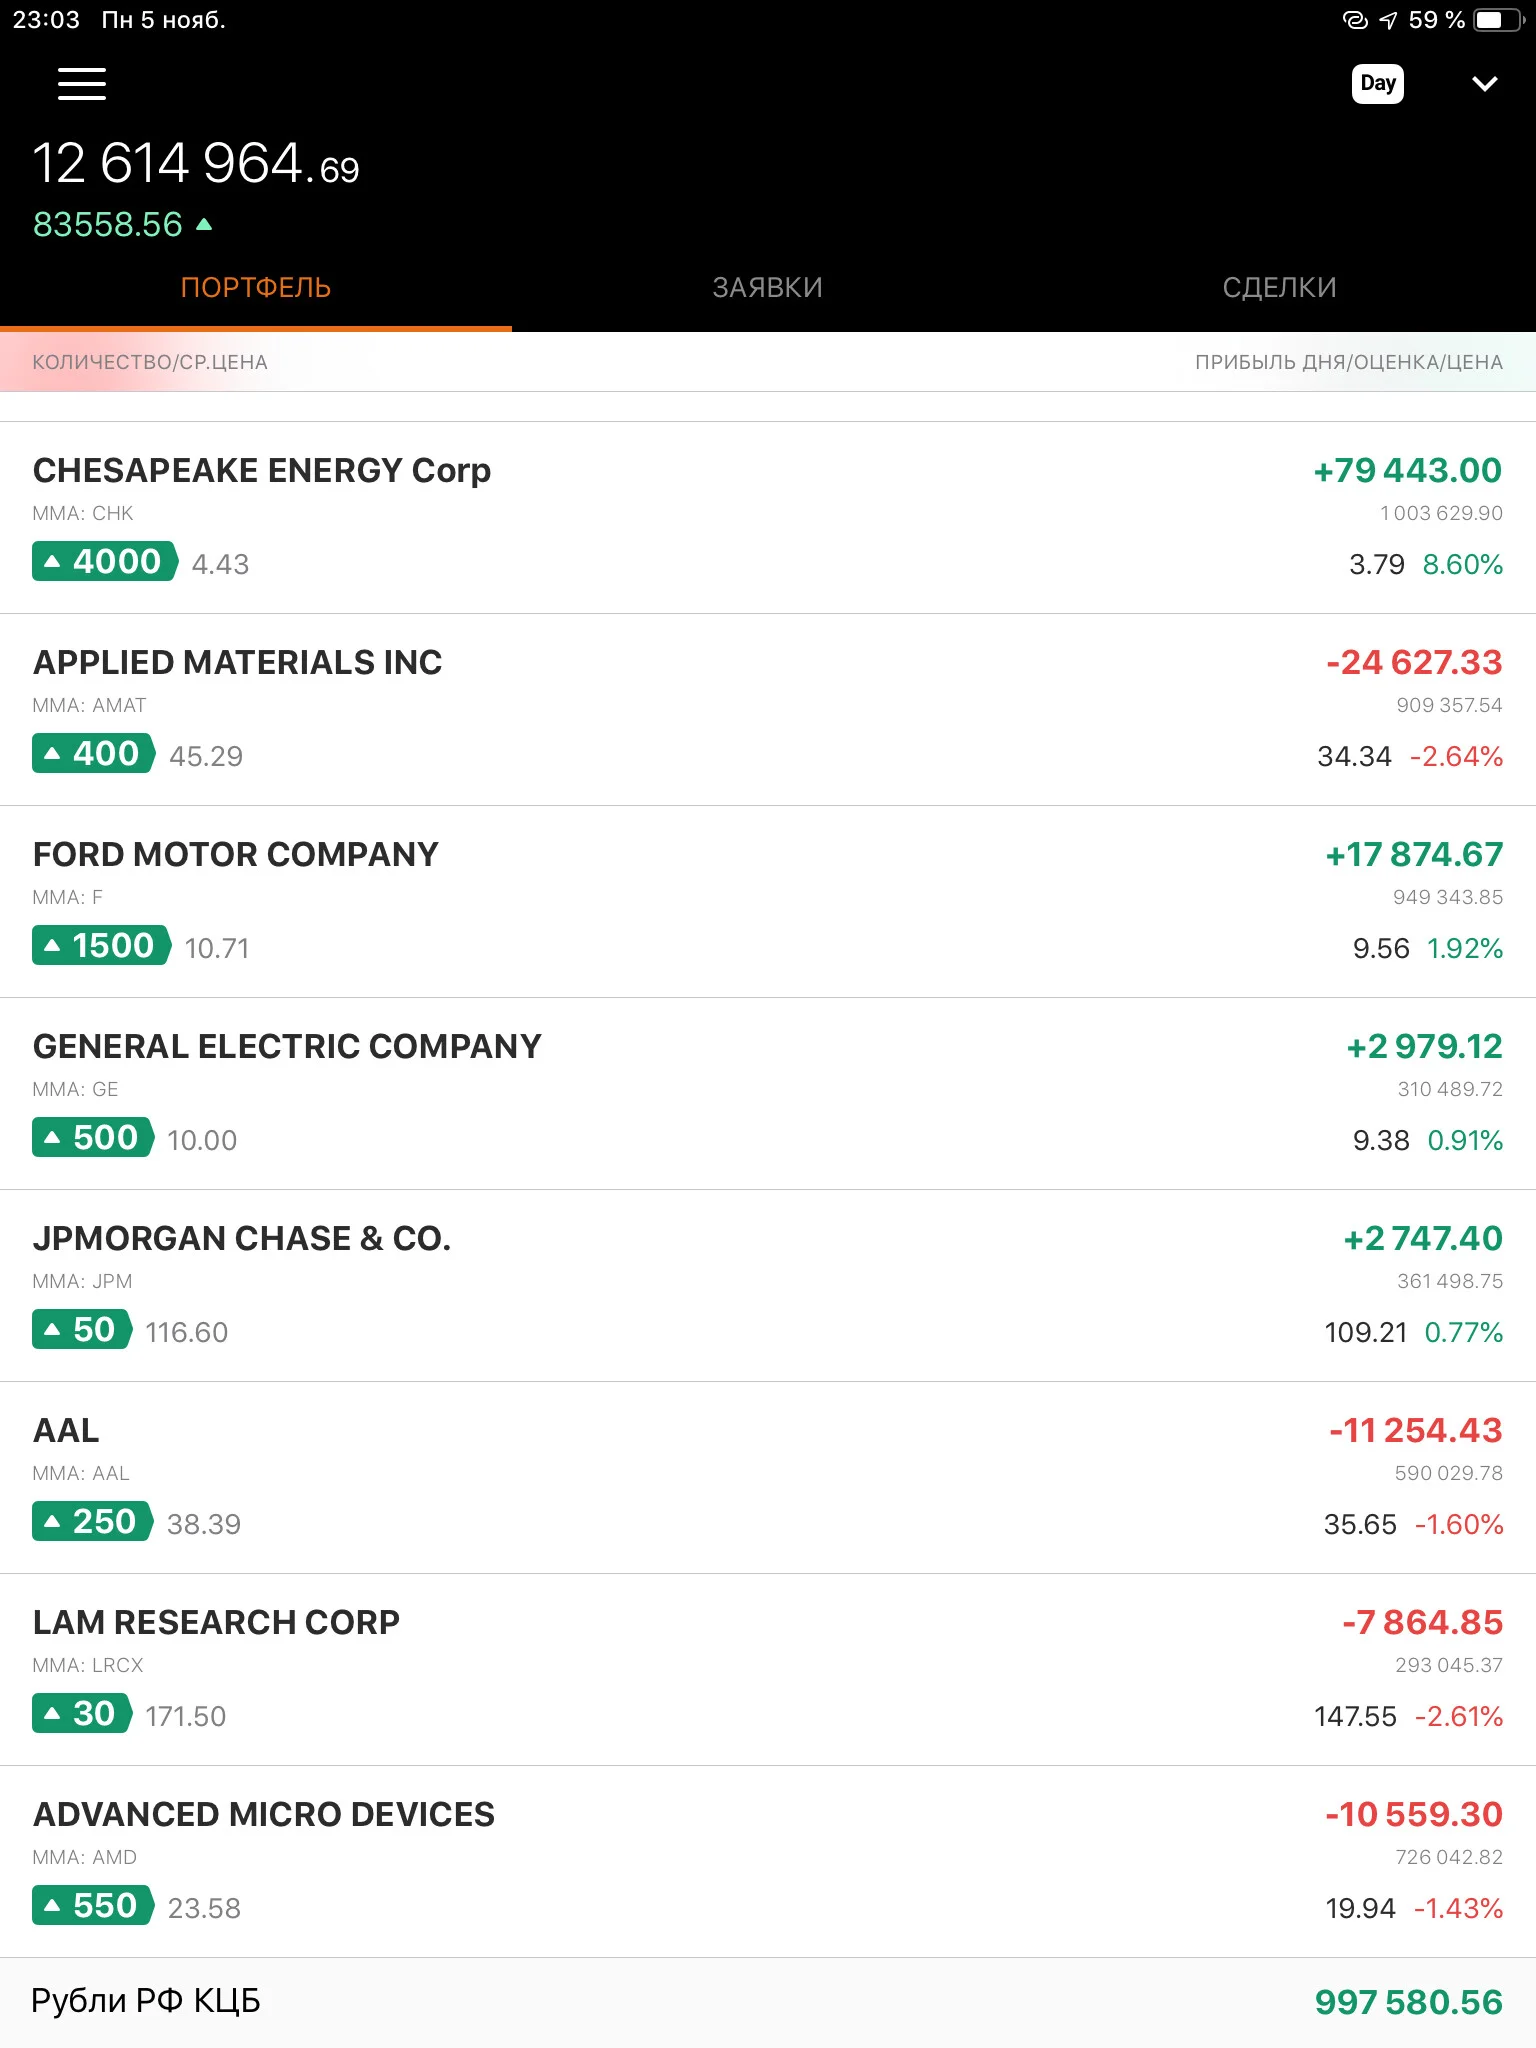Image resolution: width=1536 pixels, height=2048 pixels.
Task: Tap AMD position valuation 726 042.82
Action: (1449, 1857)
